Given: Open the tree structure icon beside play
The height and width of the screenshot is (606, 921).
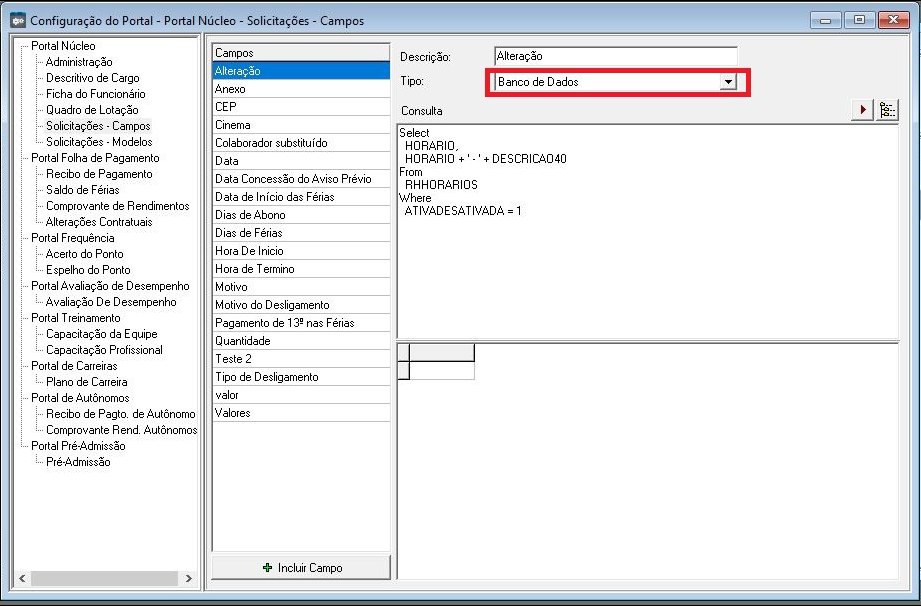Looking at the screenshot, I should pyautogui.click(x=887, y=110).
